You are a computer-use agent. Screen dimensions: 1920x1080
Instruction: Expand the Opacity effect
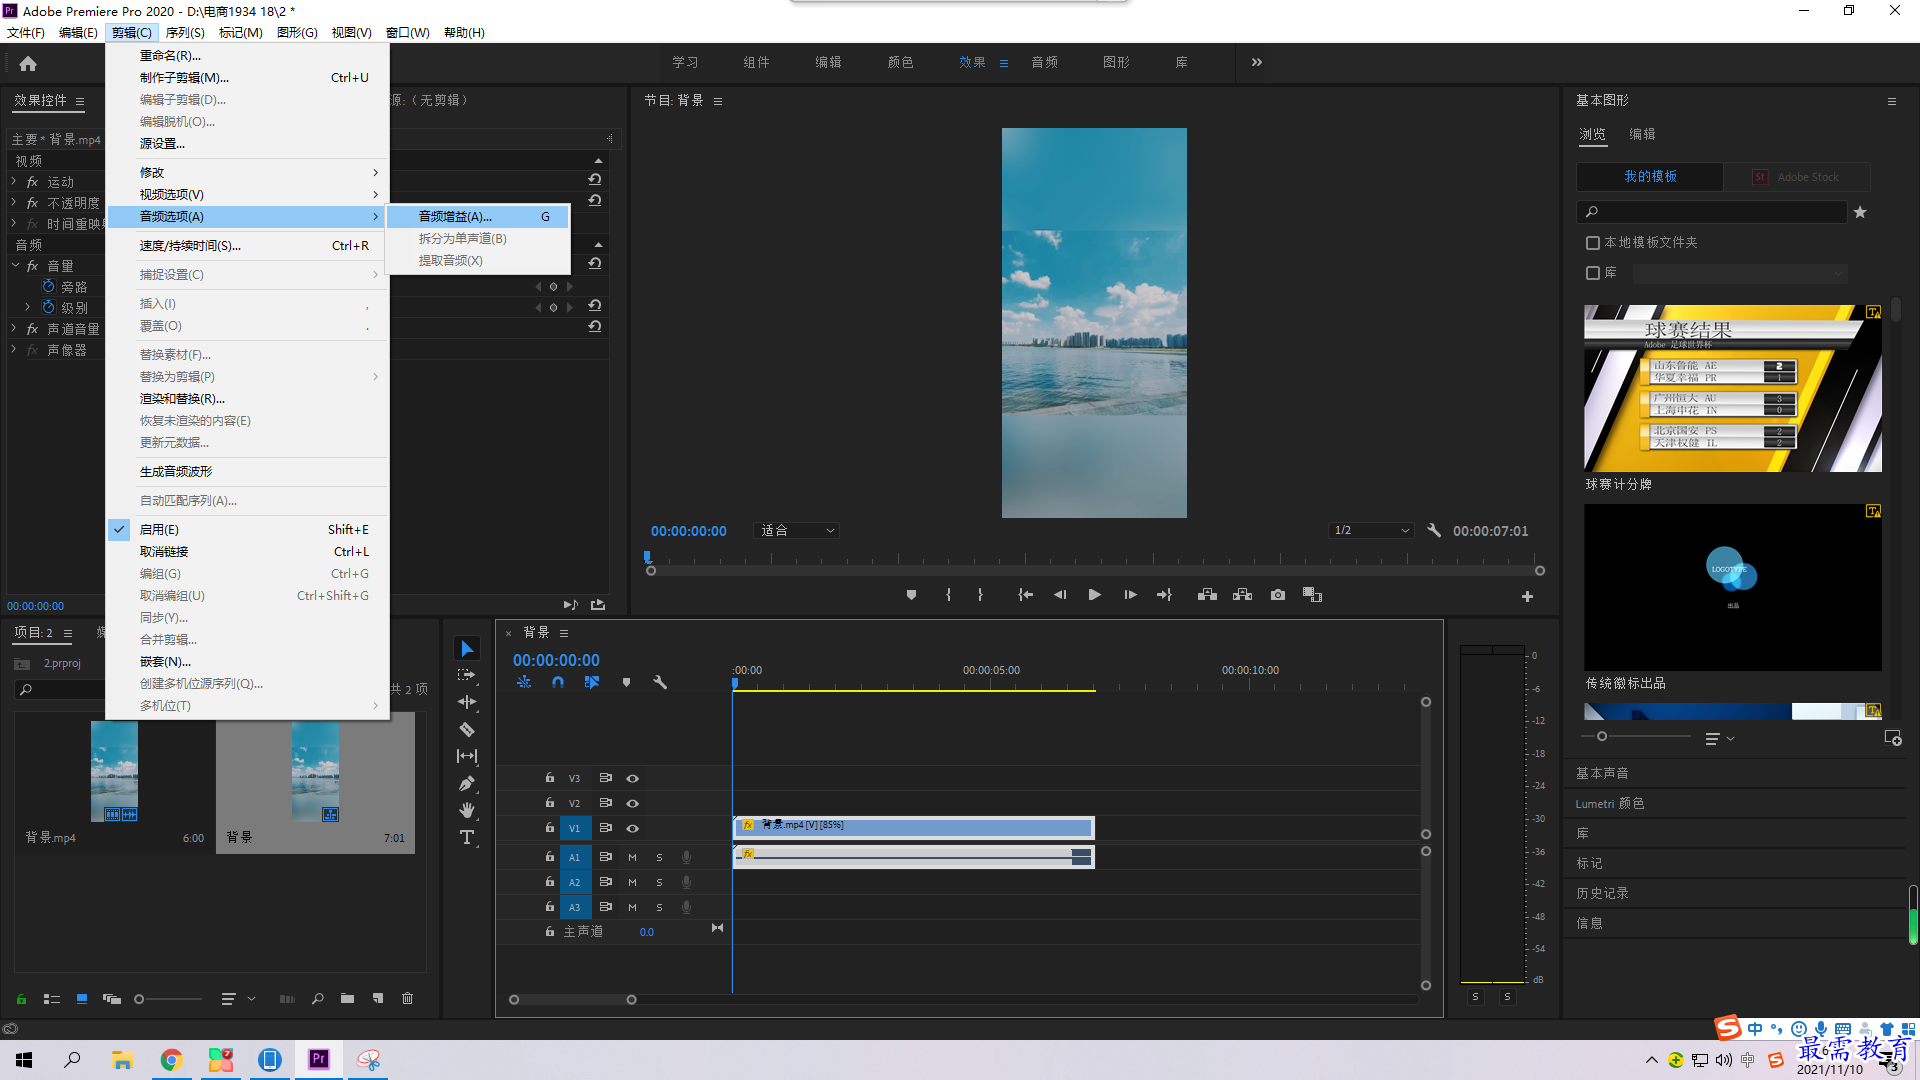[14, 203]
